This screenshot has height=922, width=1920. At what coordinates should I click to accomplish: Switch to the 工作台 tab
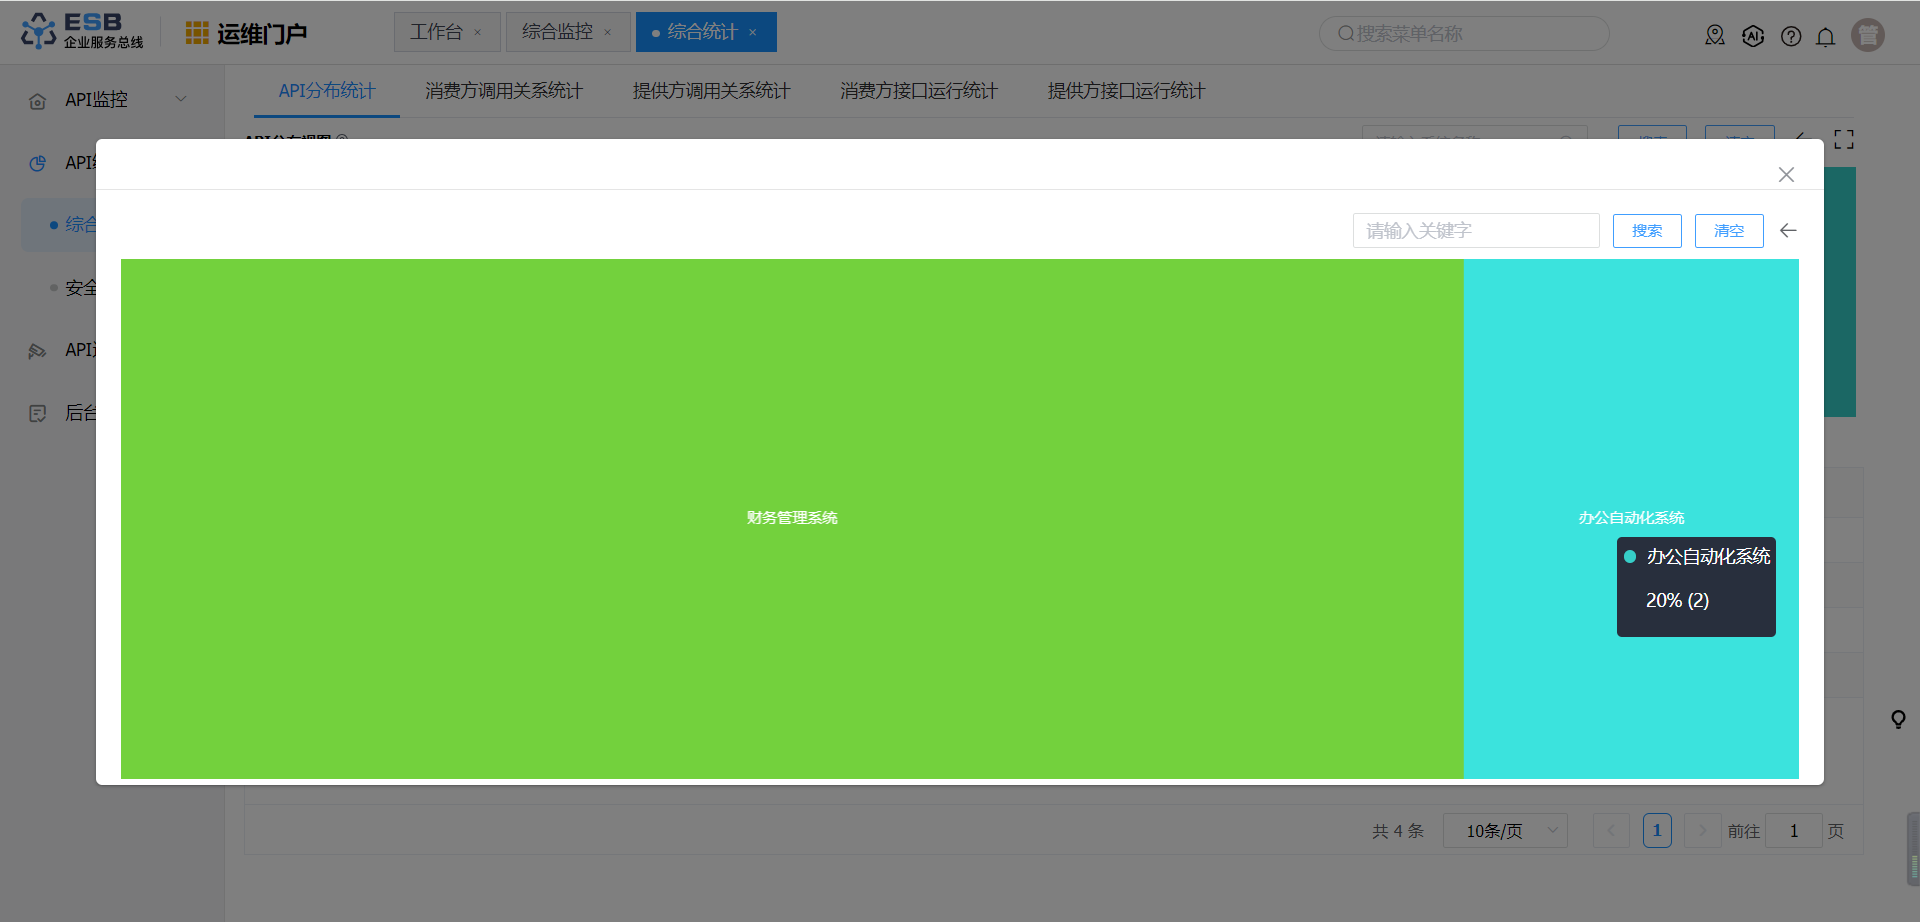click(437, 32)
